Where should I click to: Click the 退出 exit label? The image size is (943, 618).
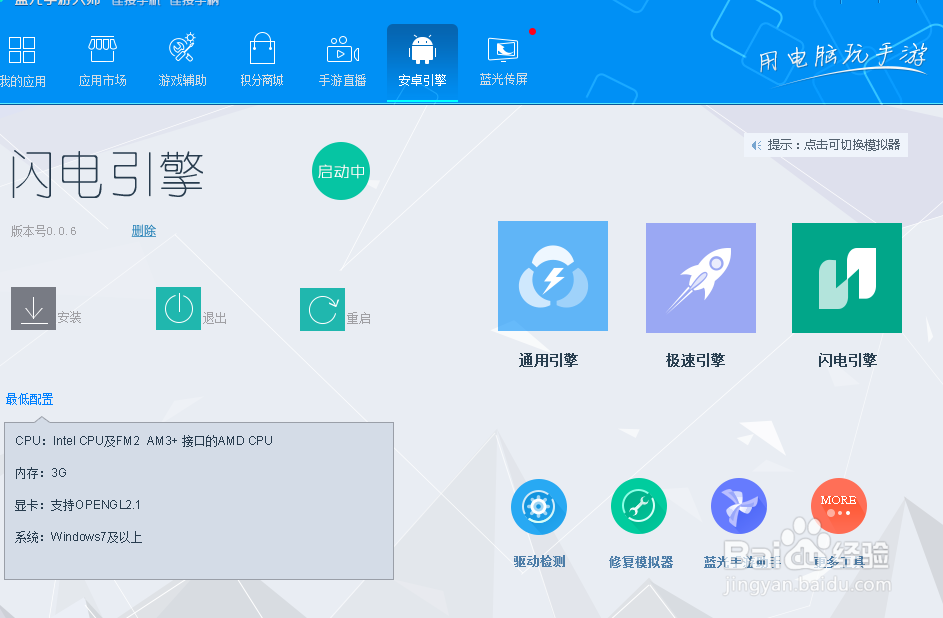coord(215,318)
